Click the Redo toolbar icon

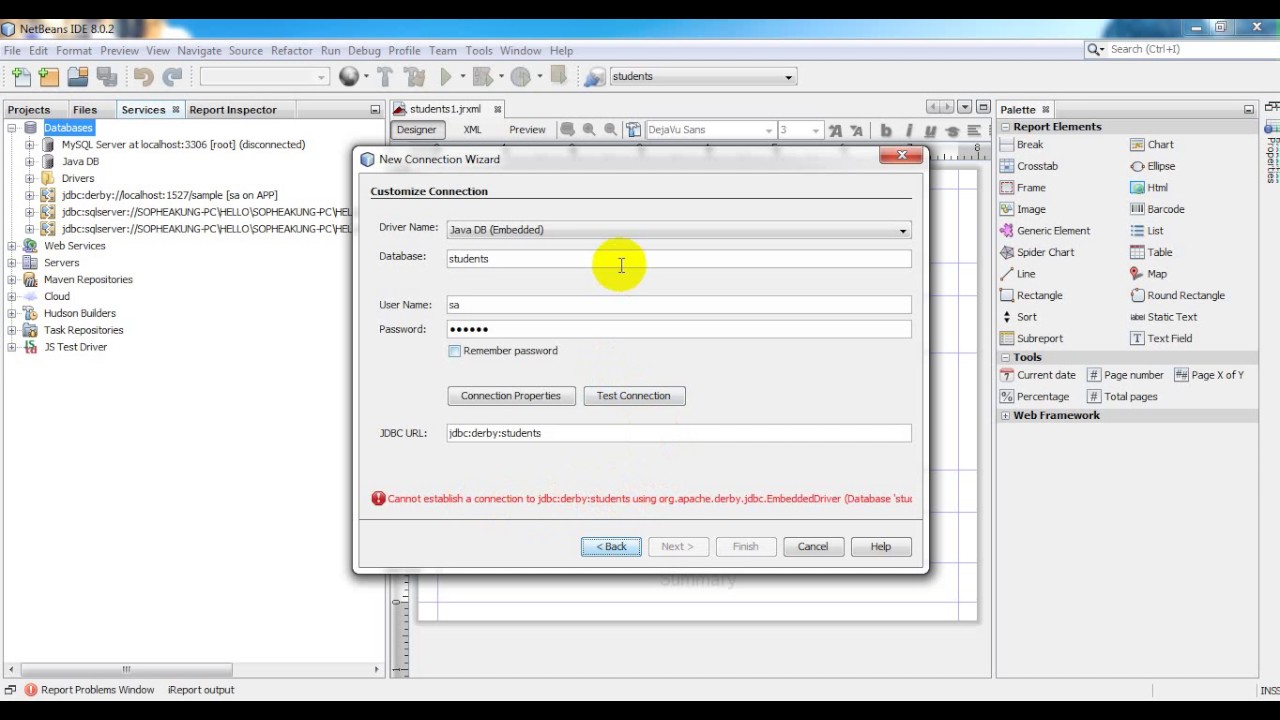tap(172, 77)
